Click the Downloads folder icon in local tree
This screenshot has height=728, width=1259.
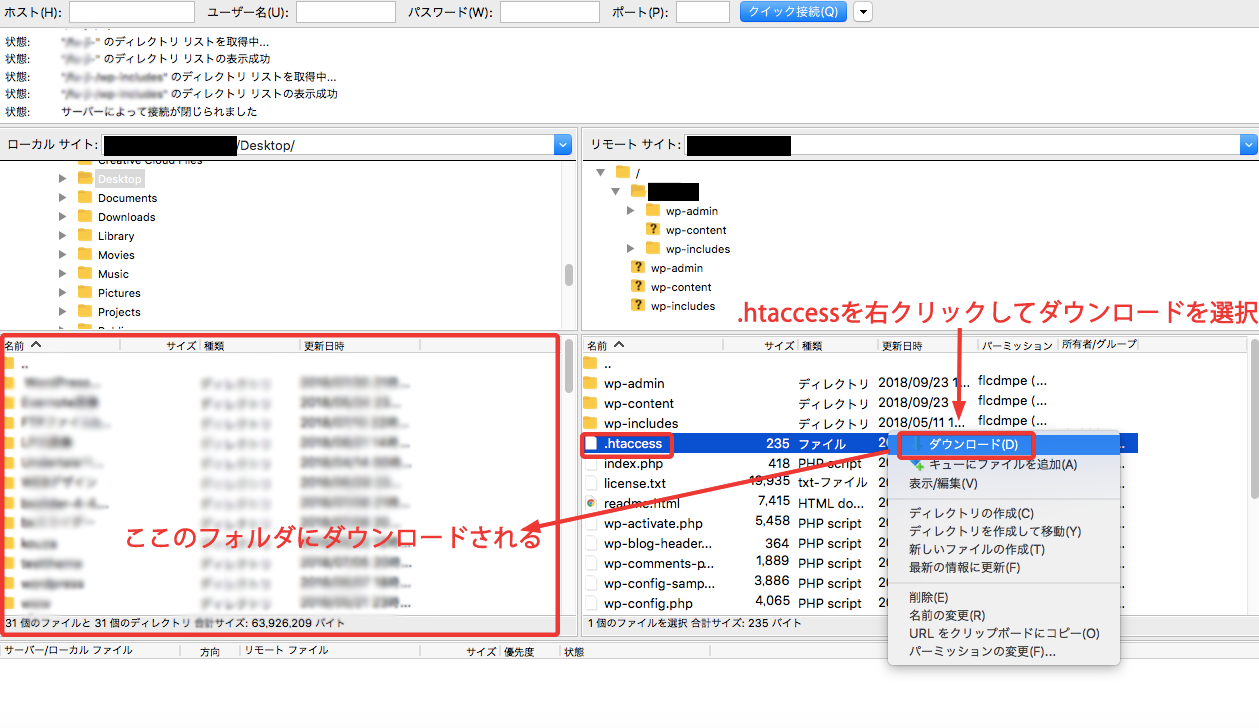85,217
